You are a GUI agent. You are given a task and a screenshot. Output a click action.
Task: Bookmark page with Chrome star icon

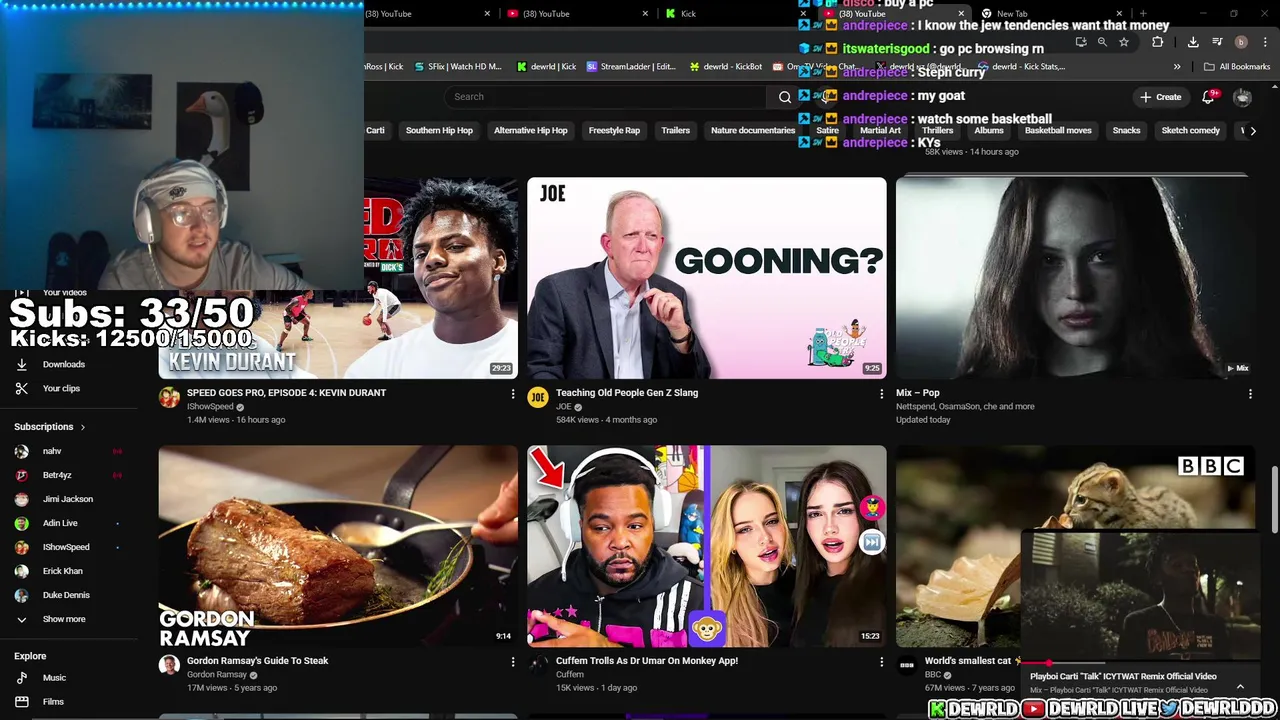1124,42
